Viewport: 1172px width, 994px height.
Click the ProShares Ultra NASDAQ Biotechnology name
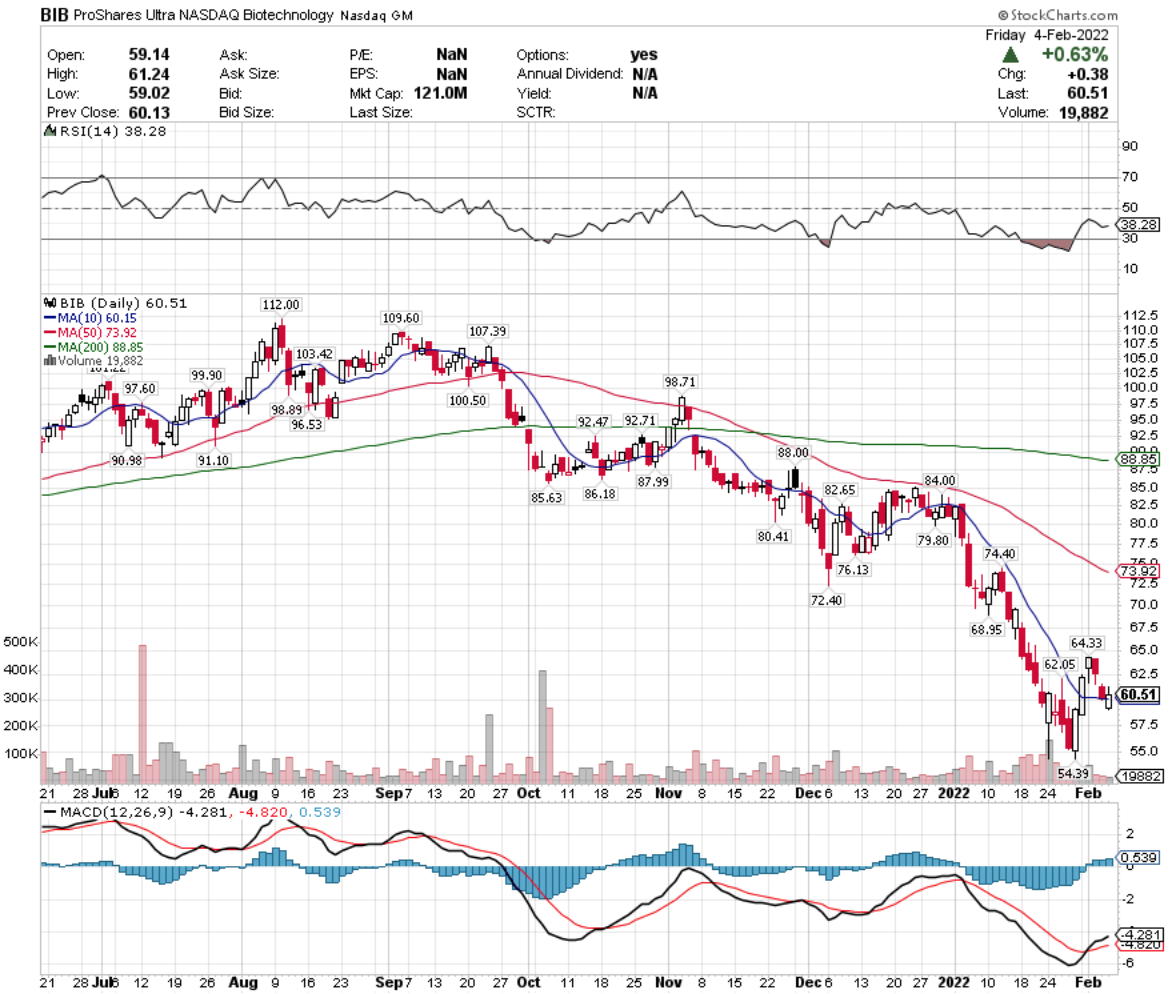click(x=203, y=15)
